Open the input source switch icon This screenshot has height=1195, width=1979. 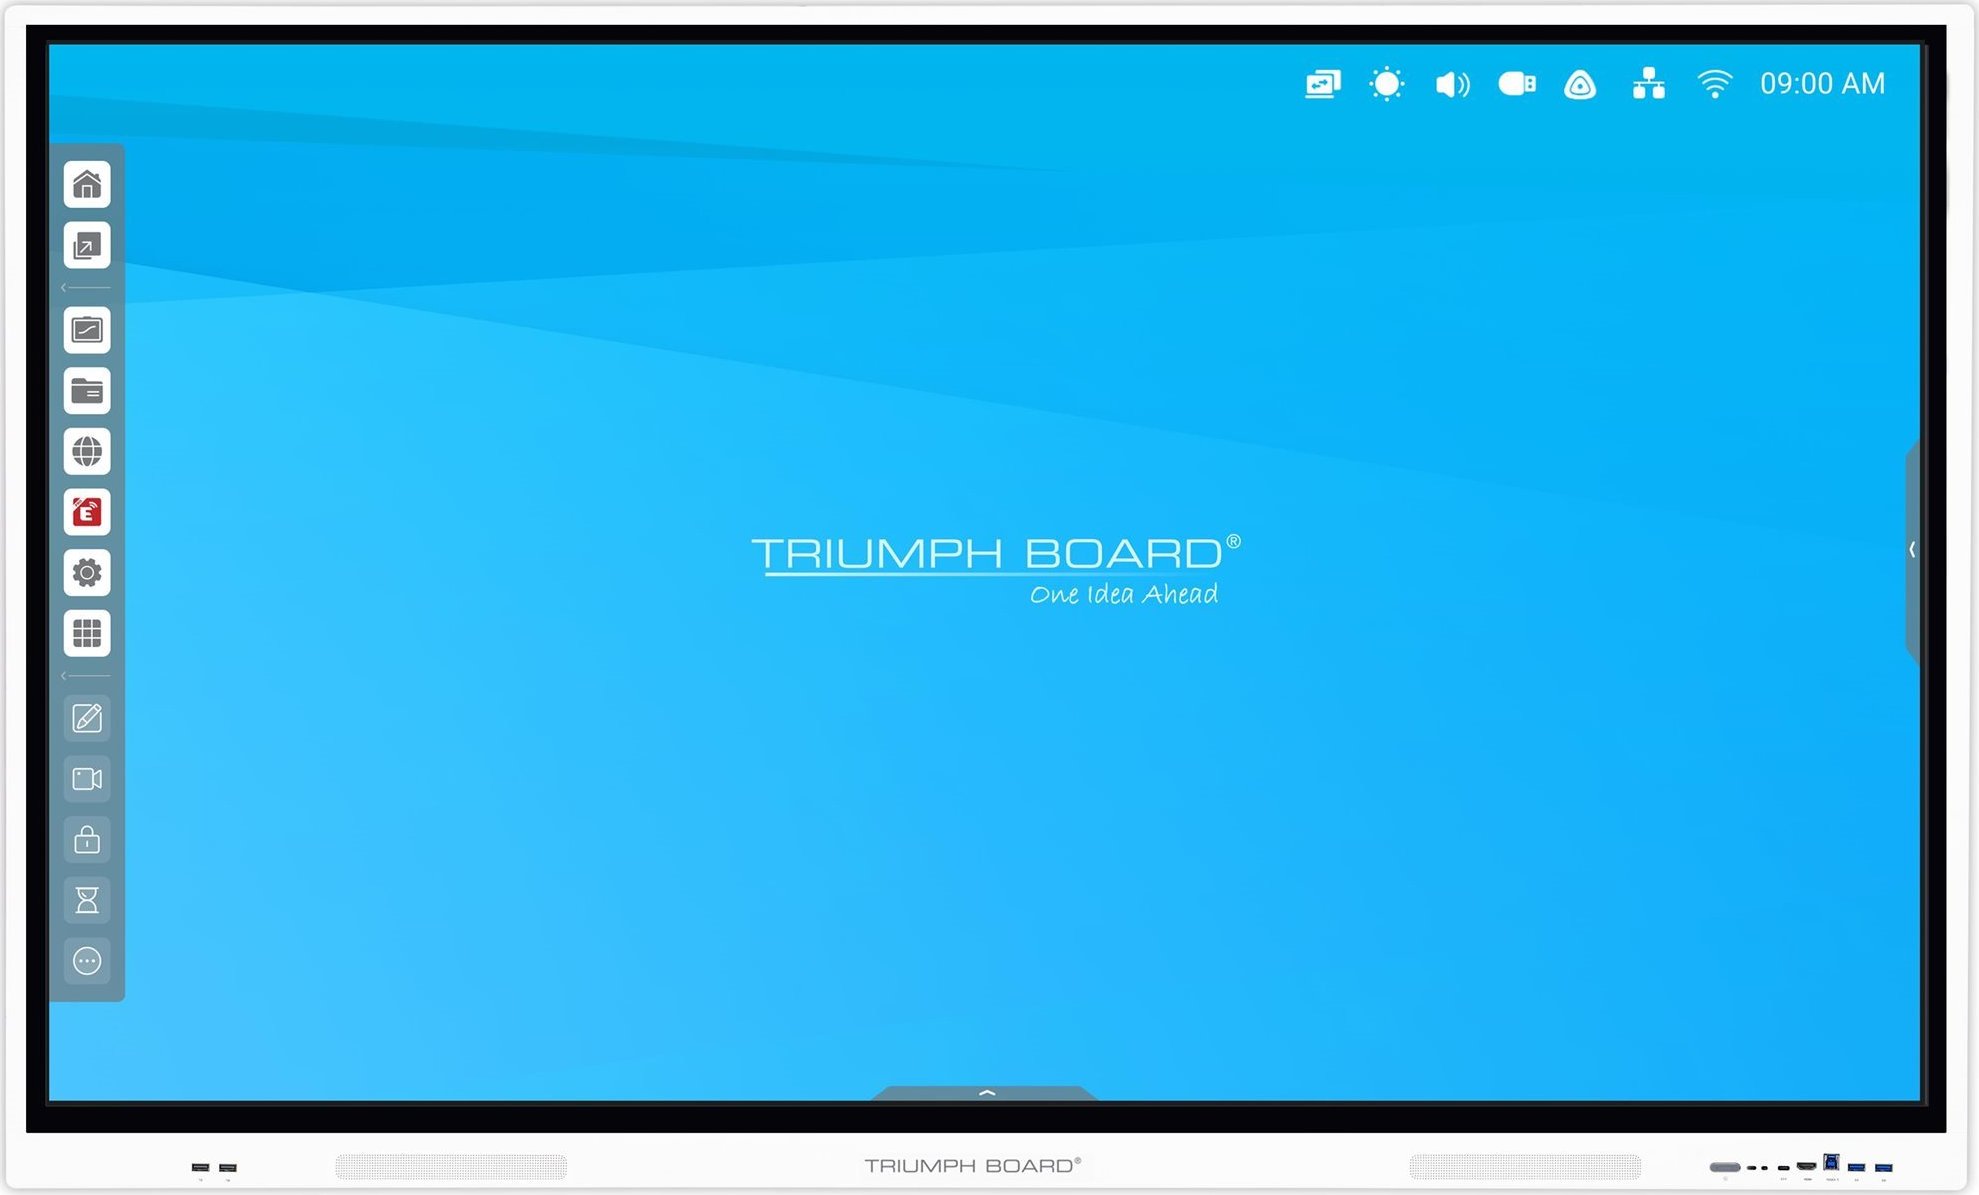pyautogui.click(x=87, y=246)
